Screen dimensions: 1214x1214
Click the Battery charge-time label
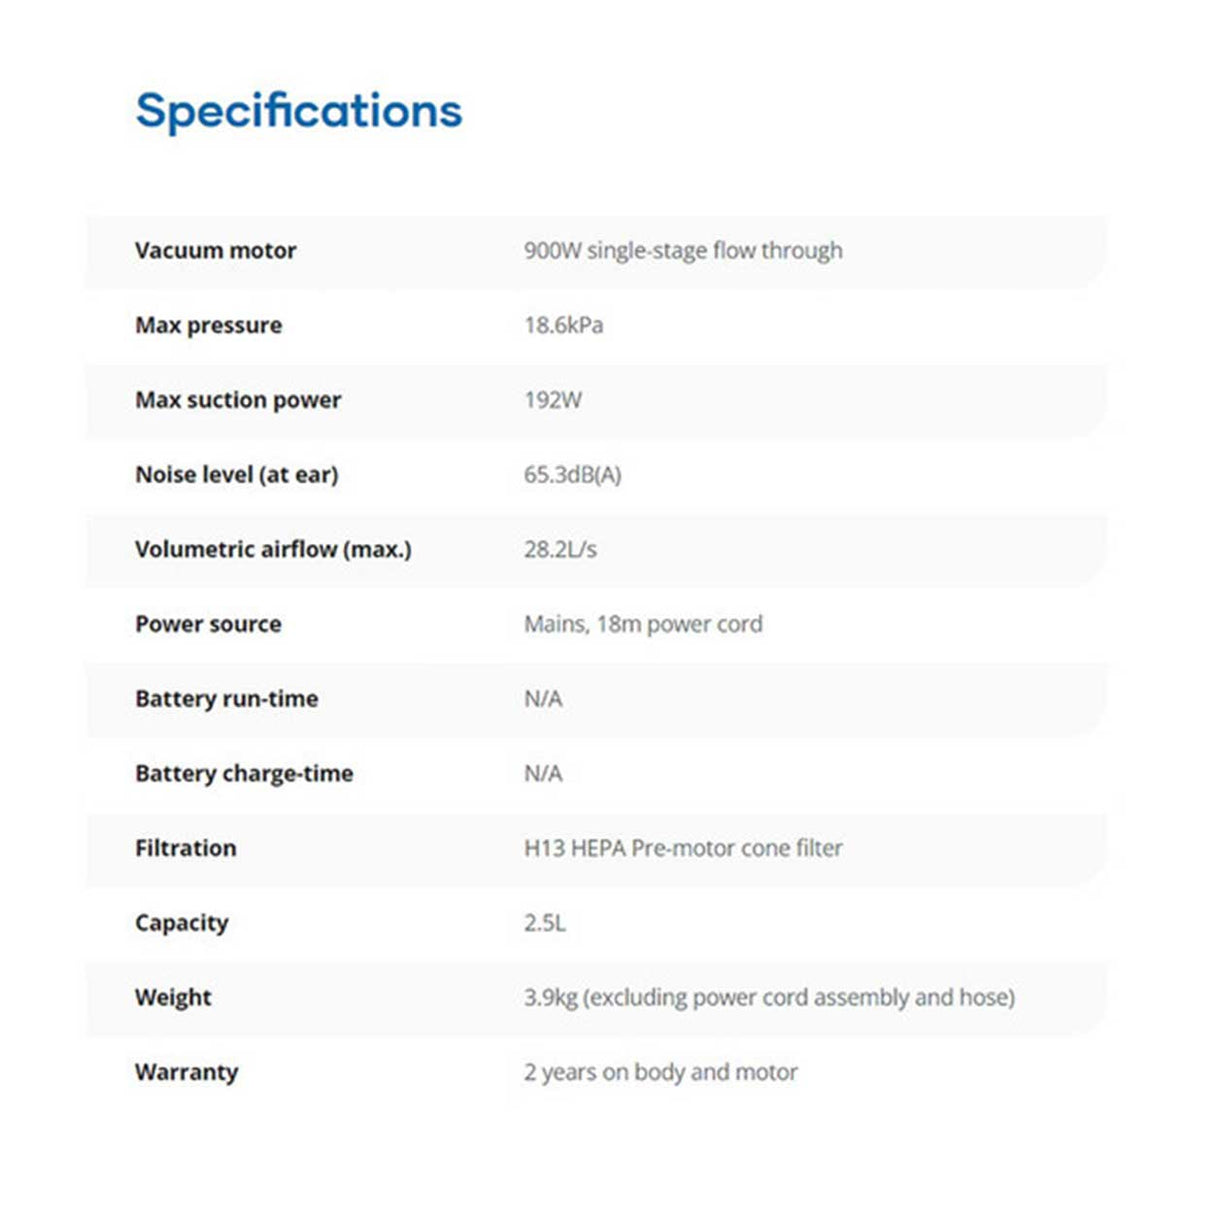point(244,773)
